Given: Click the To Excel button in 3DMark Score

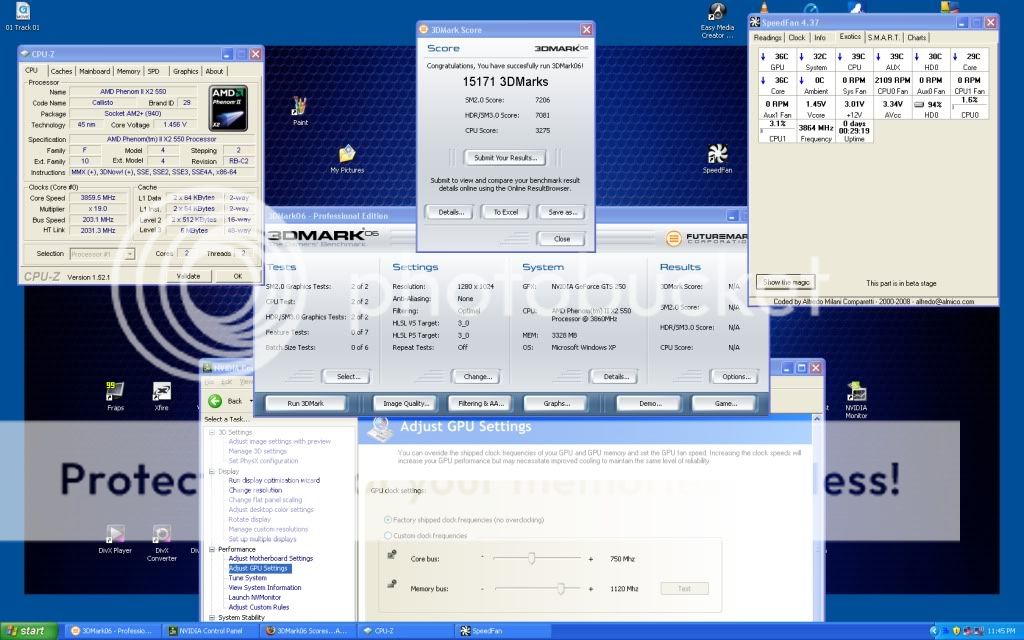Looking at the screenshot, I should [x=505, y=212].
